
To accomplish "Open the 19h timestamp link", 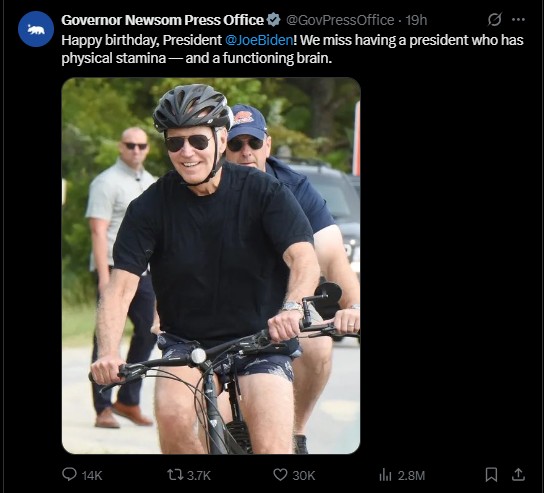I will point(416,20).
